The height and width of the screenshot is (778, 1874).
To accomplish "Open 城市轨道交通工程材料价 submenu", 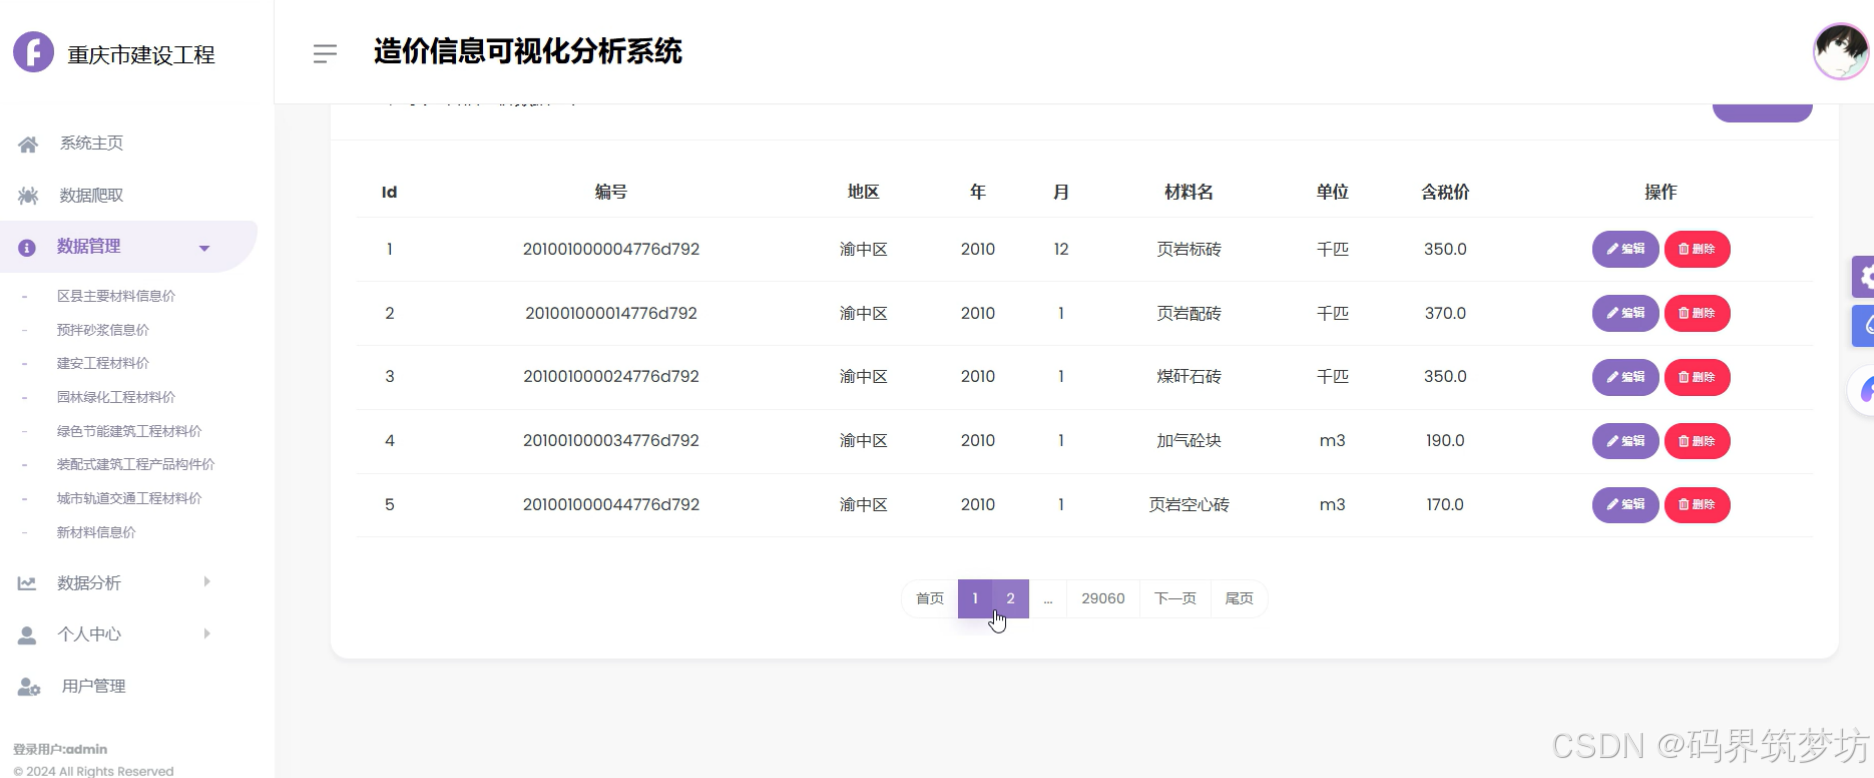I will point(129,498).
